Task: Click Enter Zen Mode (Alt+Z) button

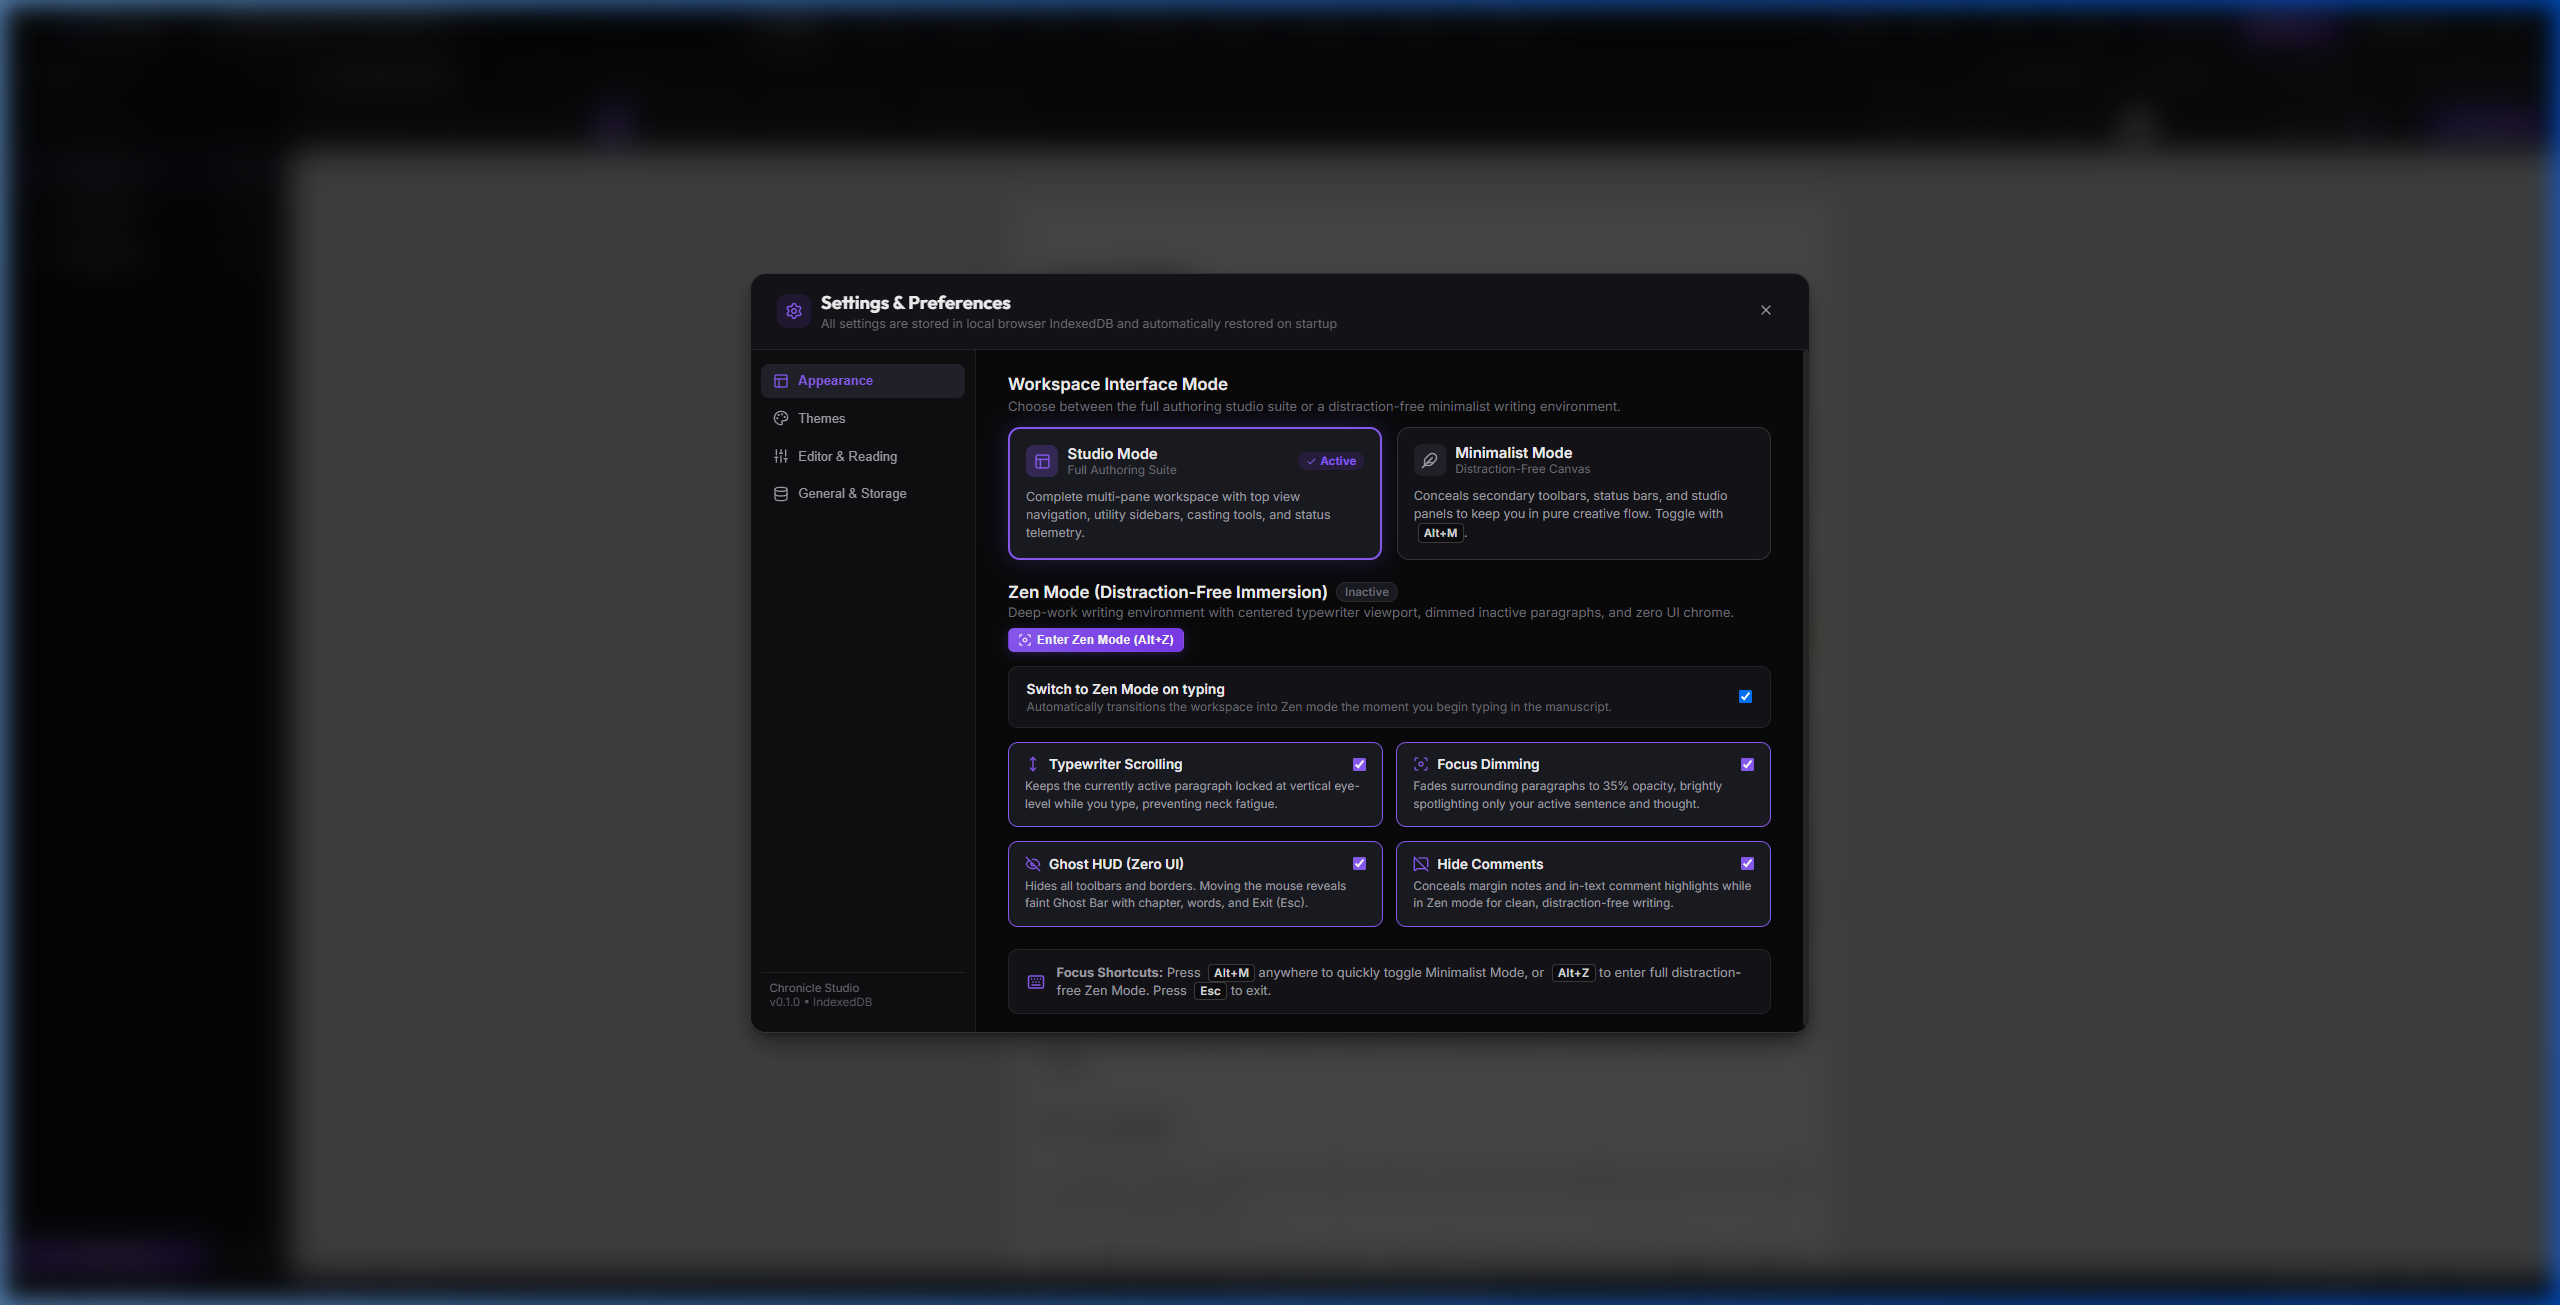Action: [x=1096, y=640]
